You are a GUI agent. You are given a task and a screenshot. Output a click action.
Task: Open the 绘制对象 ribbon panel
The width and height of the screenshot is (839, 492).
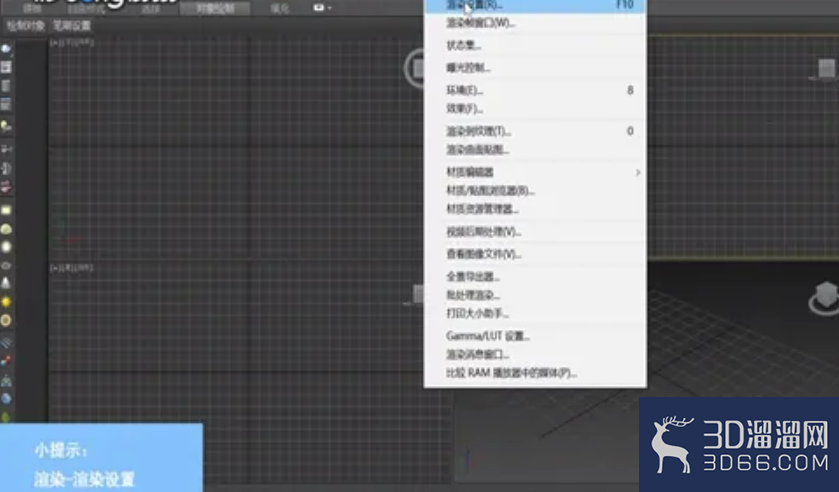[26, 26]
